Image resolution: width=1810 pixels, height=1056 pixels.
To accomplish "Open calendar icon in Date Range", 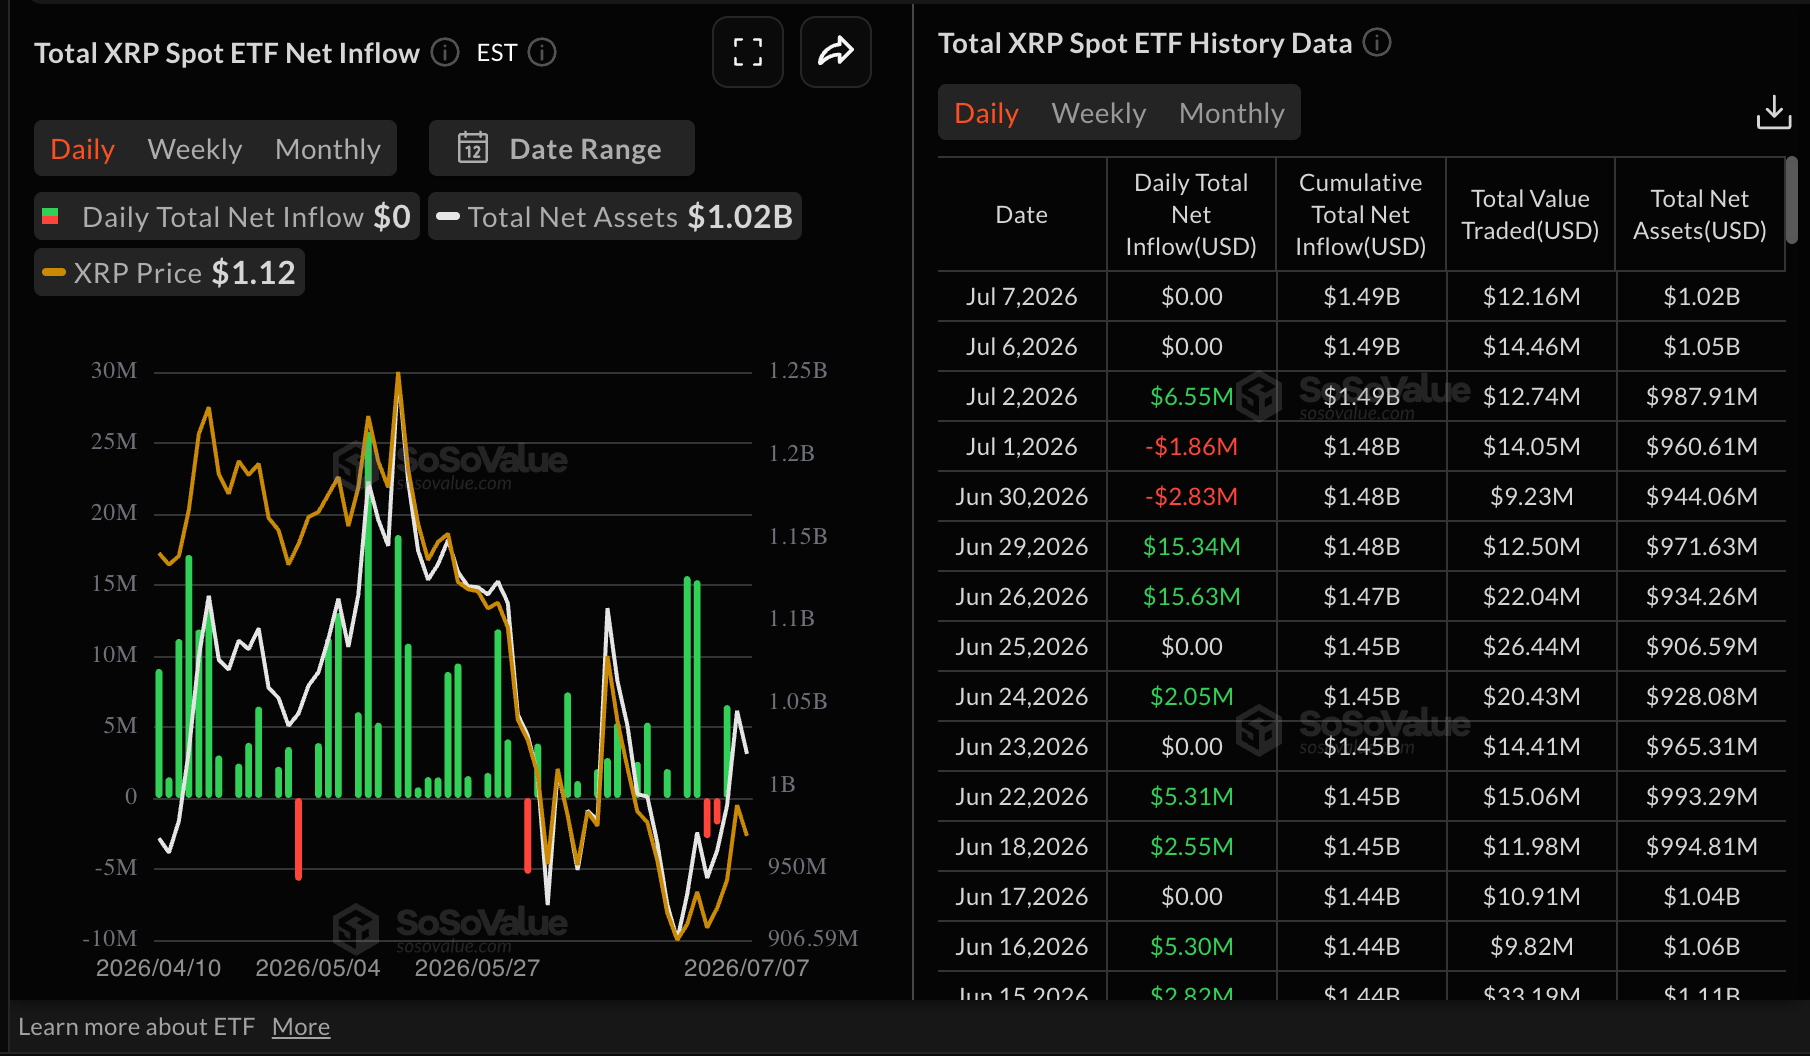I will click(x=473, y=148).
